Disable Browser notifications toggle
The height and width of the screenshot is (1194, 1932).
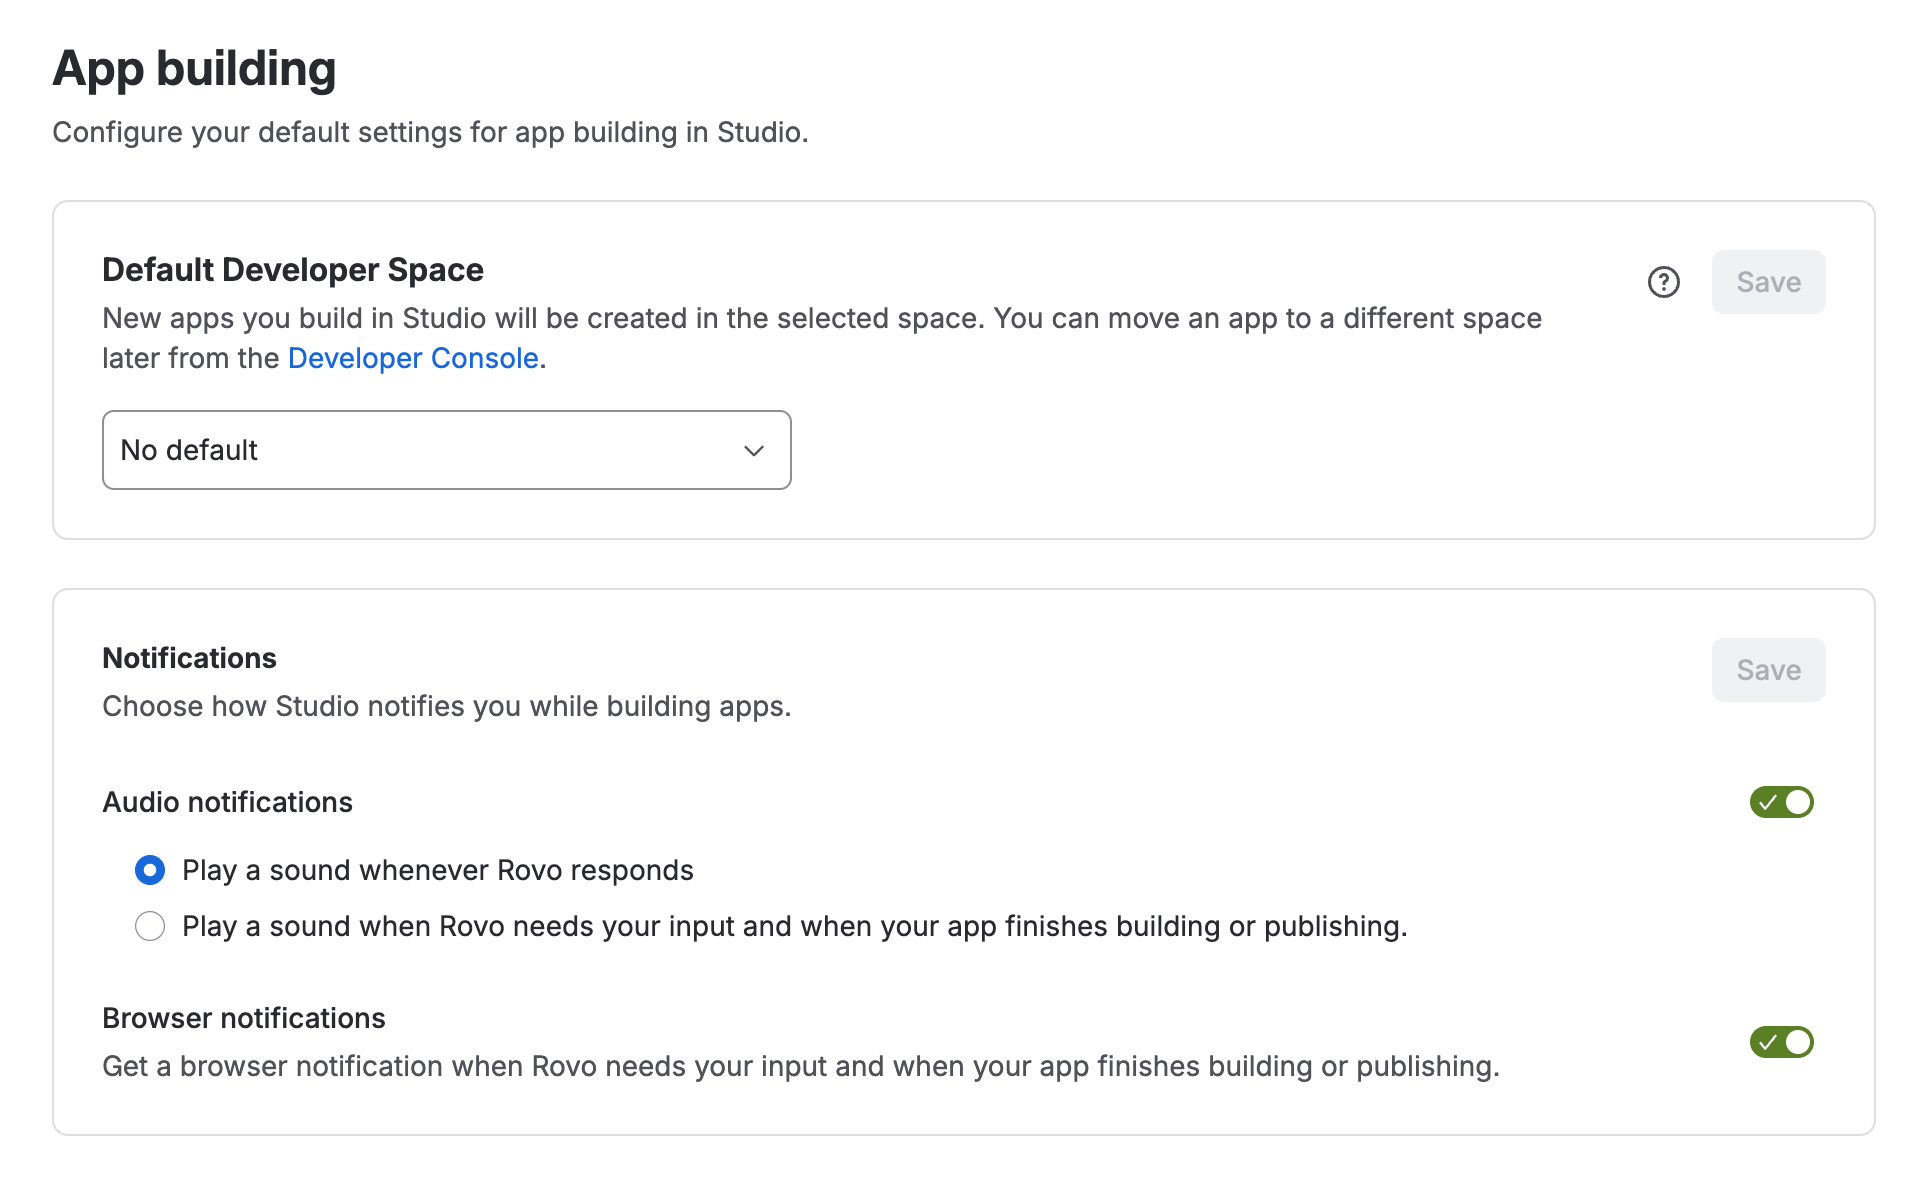click(1781, 1042)
